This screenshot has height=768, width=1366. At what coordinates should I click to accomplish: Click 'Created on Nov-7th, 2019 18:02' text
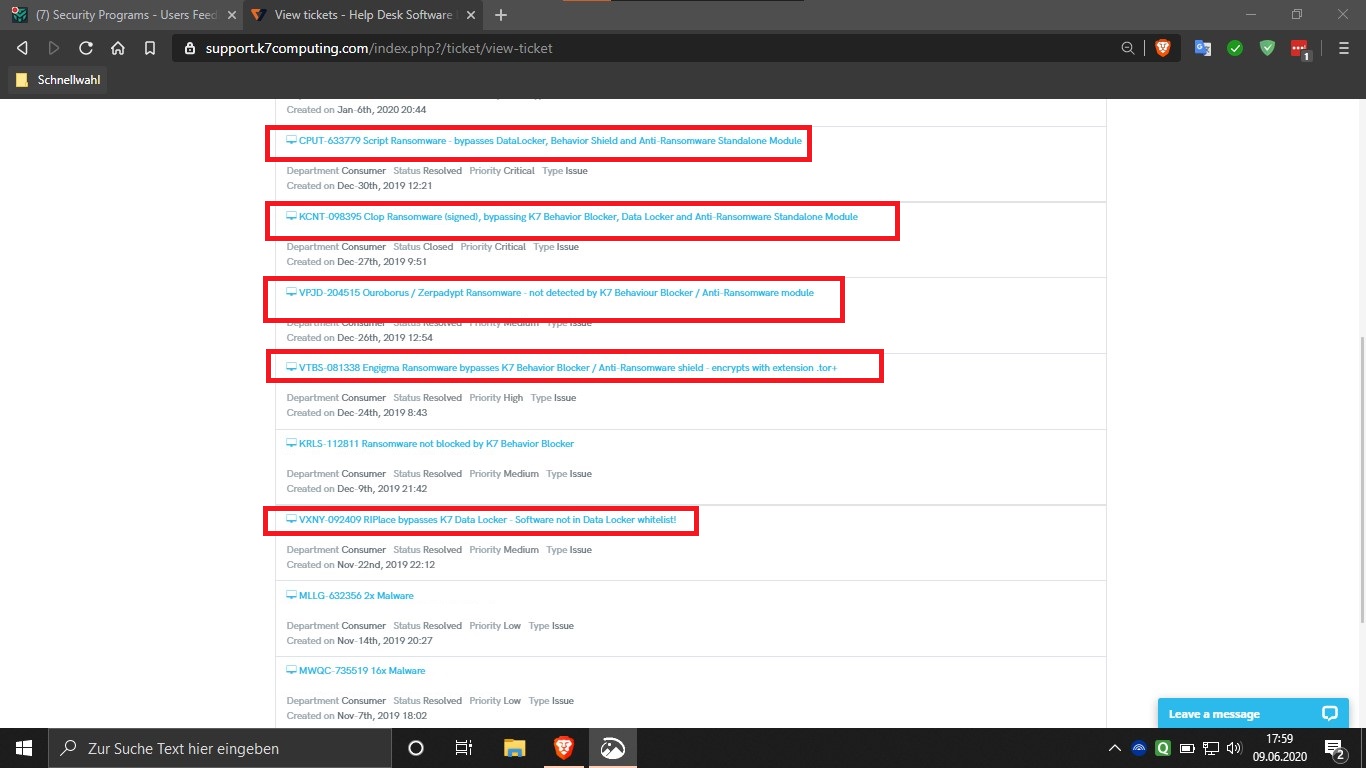[x=357, y=716]
